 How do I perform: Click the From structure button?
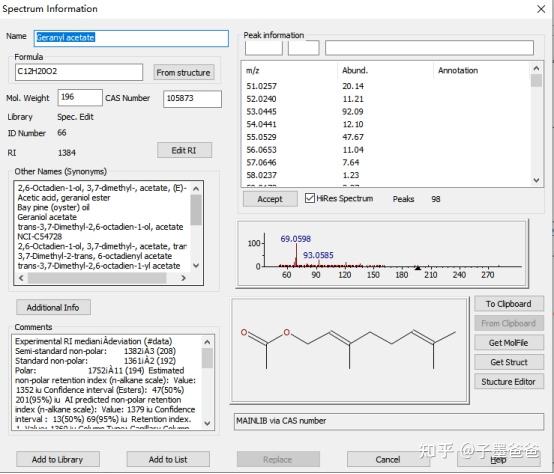click(183, 72)
